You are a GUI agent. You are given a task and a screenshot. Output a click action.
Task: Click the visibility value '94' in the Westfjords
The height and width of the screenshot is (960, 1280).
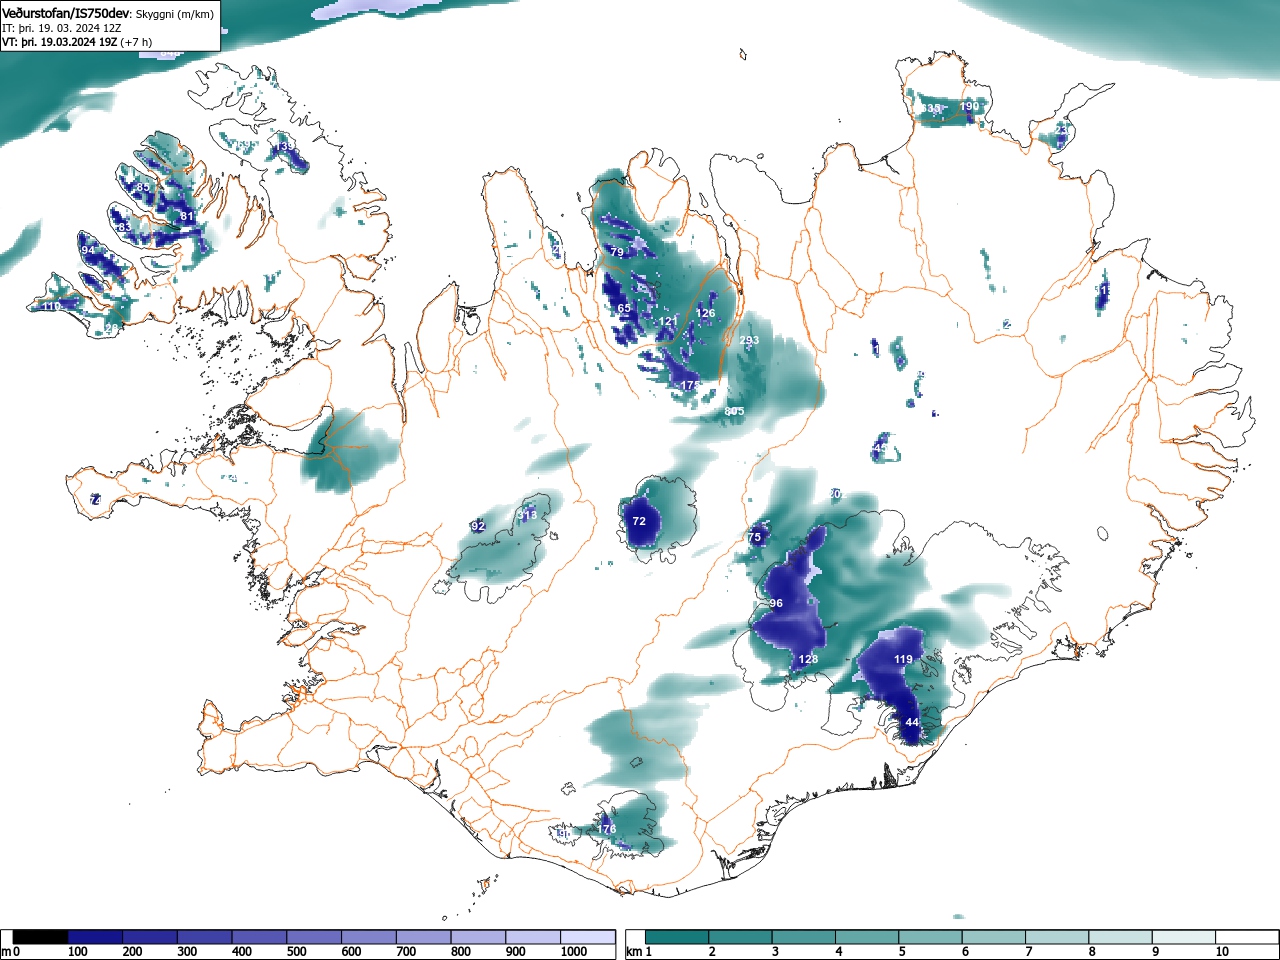tap(88, 250)
